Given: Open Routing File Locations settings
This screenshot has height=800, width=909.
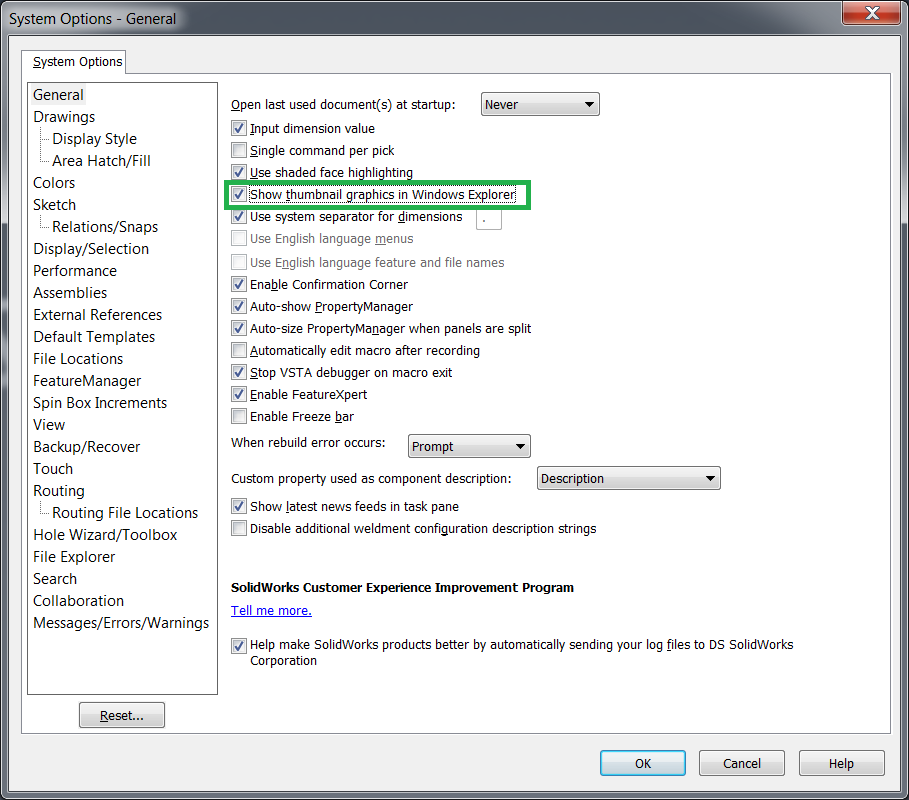Looking at the screenshot, I should pos(125,513).
